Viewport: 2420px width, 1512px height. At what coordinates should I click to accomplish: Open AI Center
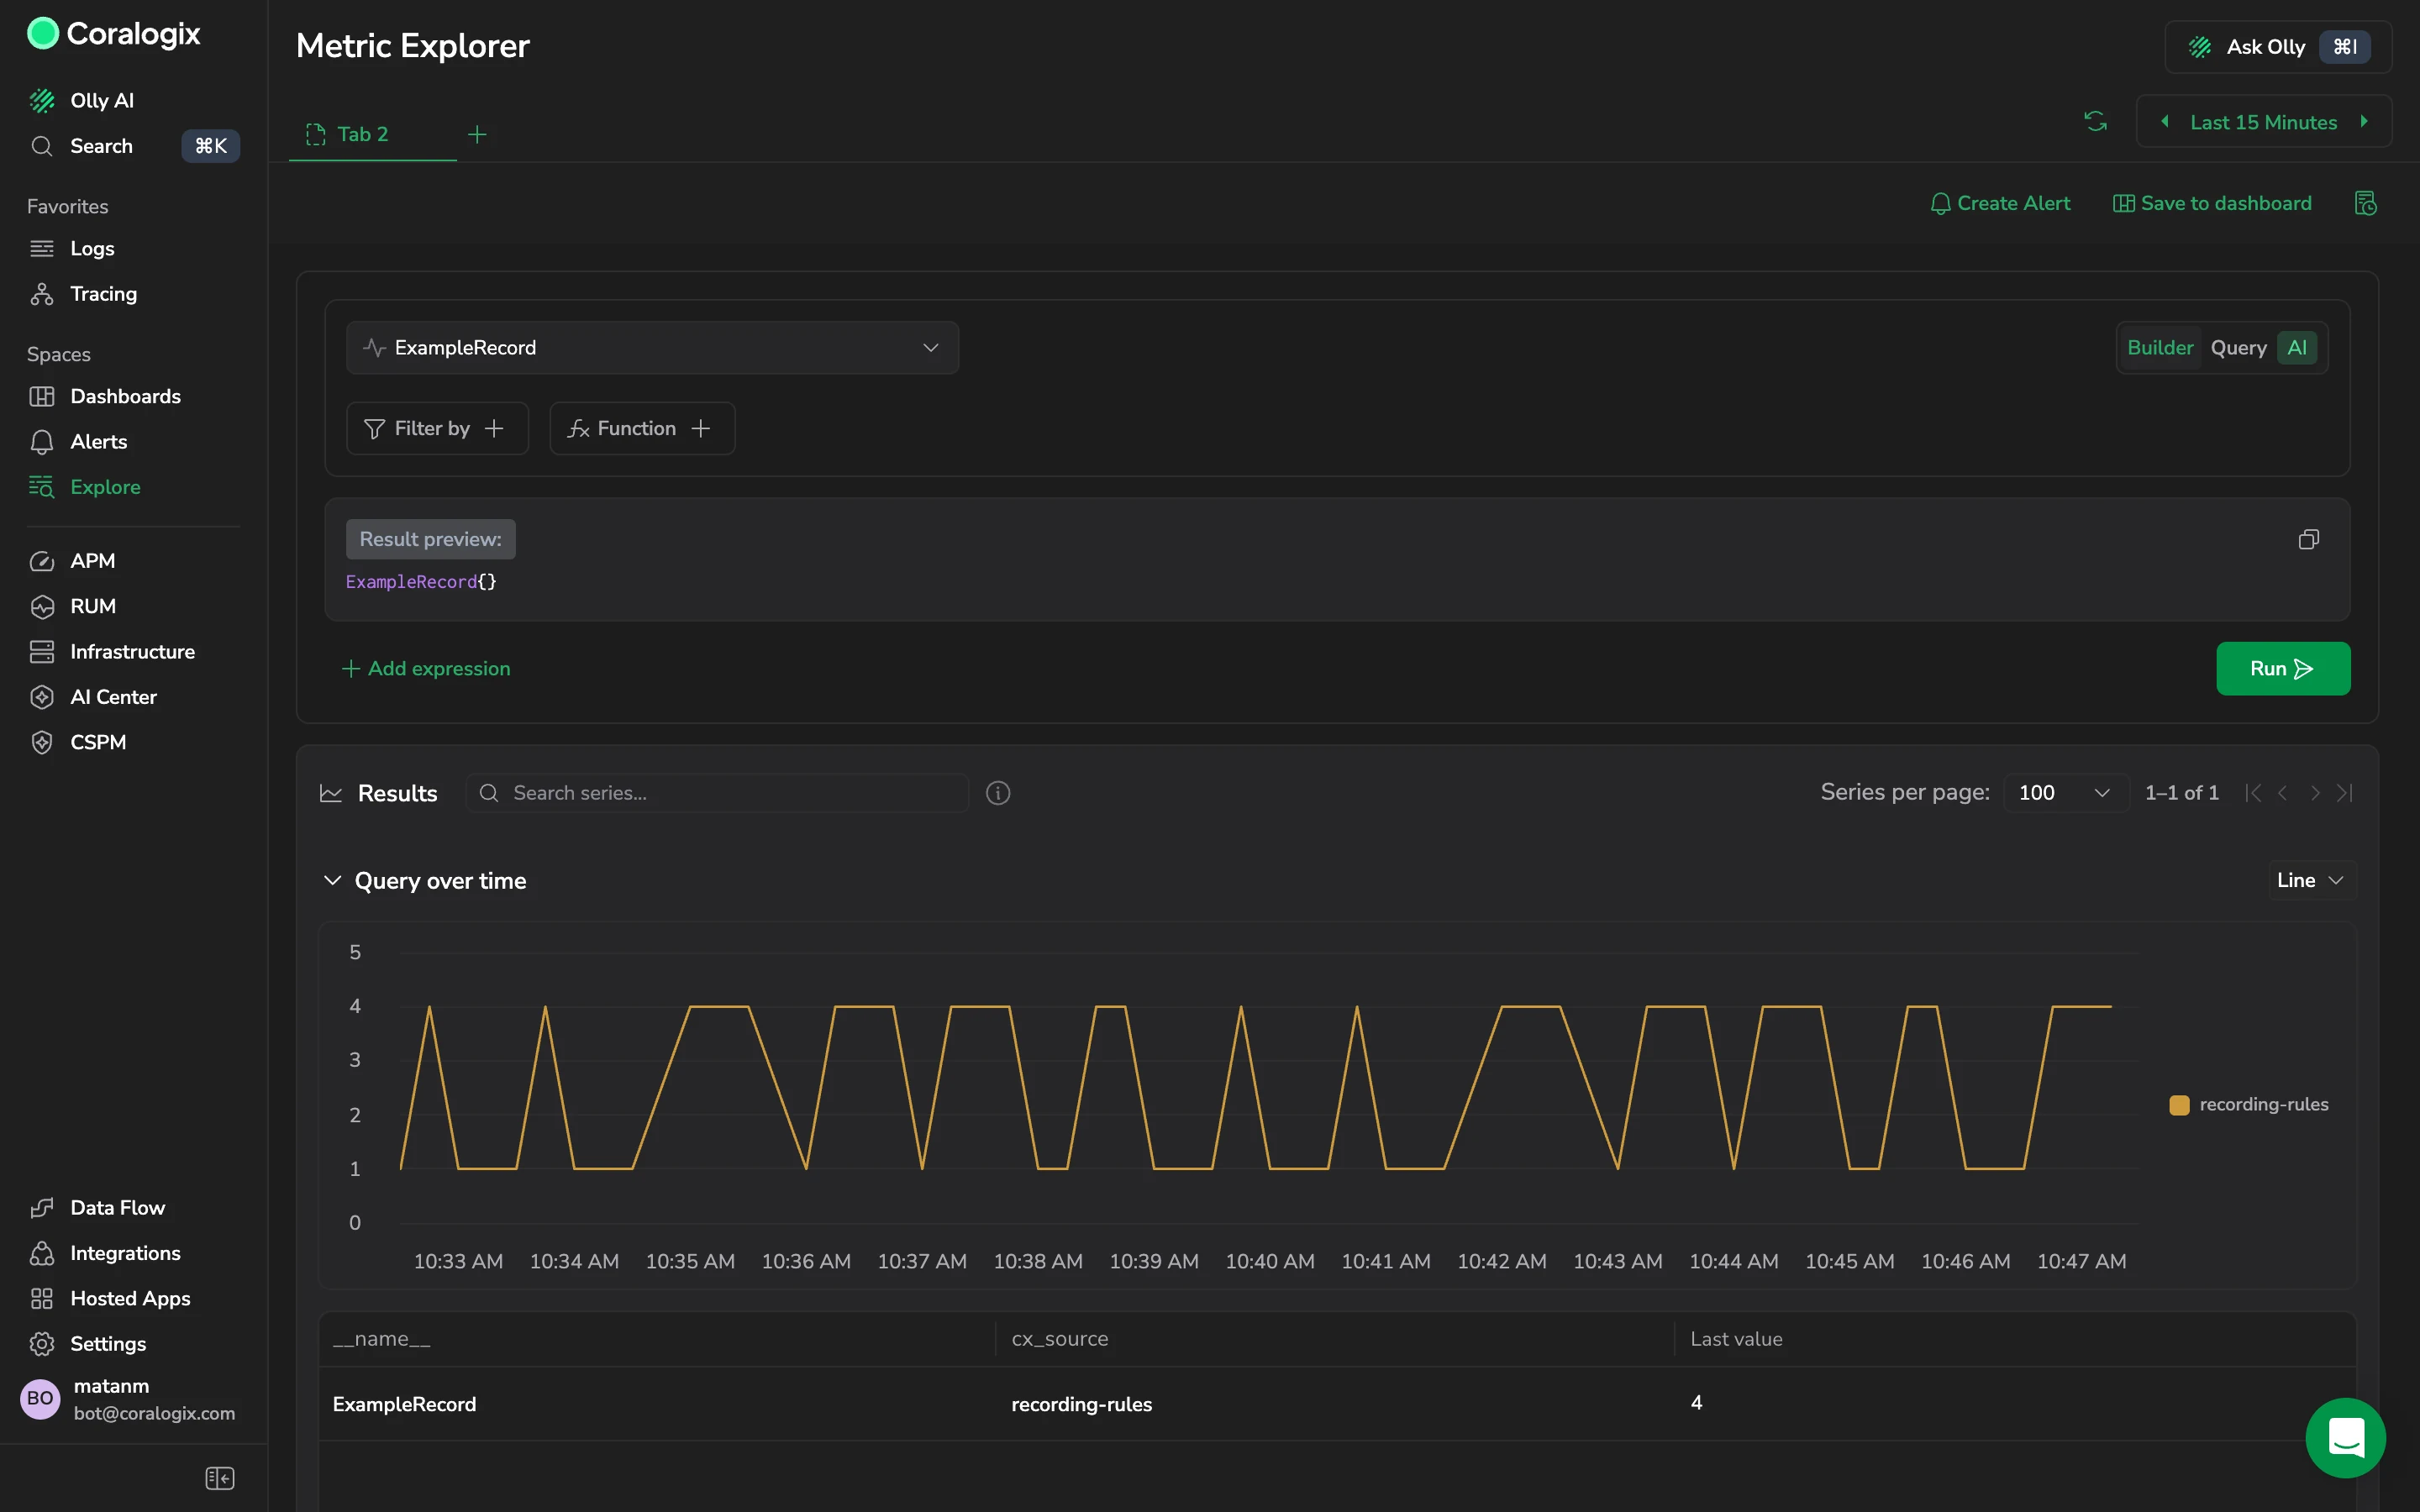[x=113, y=697]
